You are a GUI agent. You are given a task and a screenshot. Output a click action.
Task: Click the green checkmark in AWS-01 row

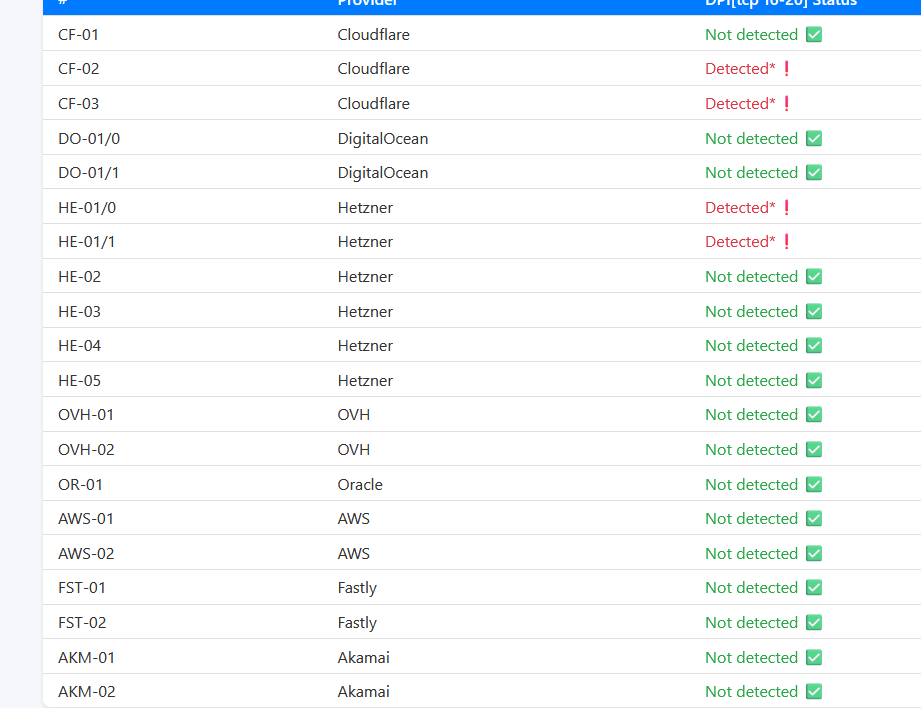coord(814,519)
